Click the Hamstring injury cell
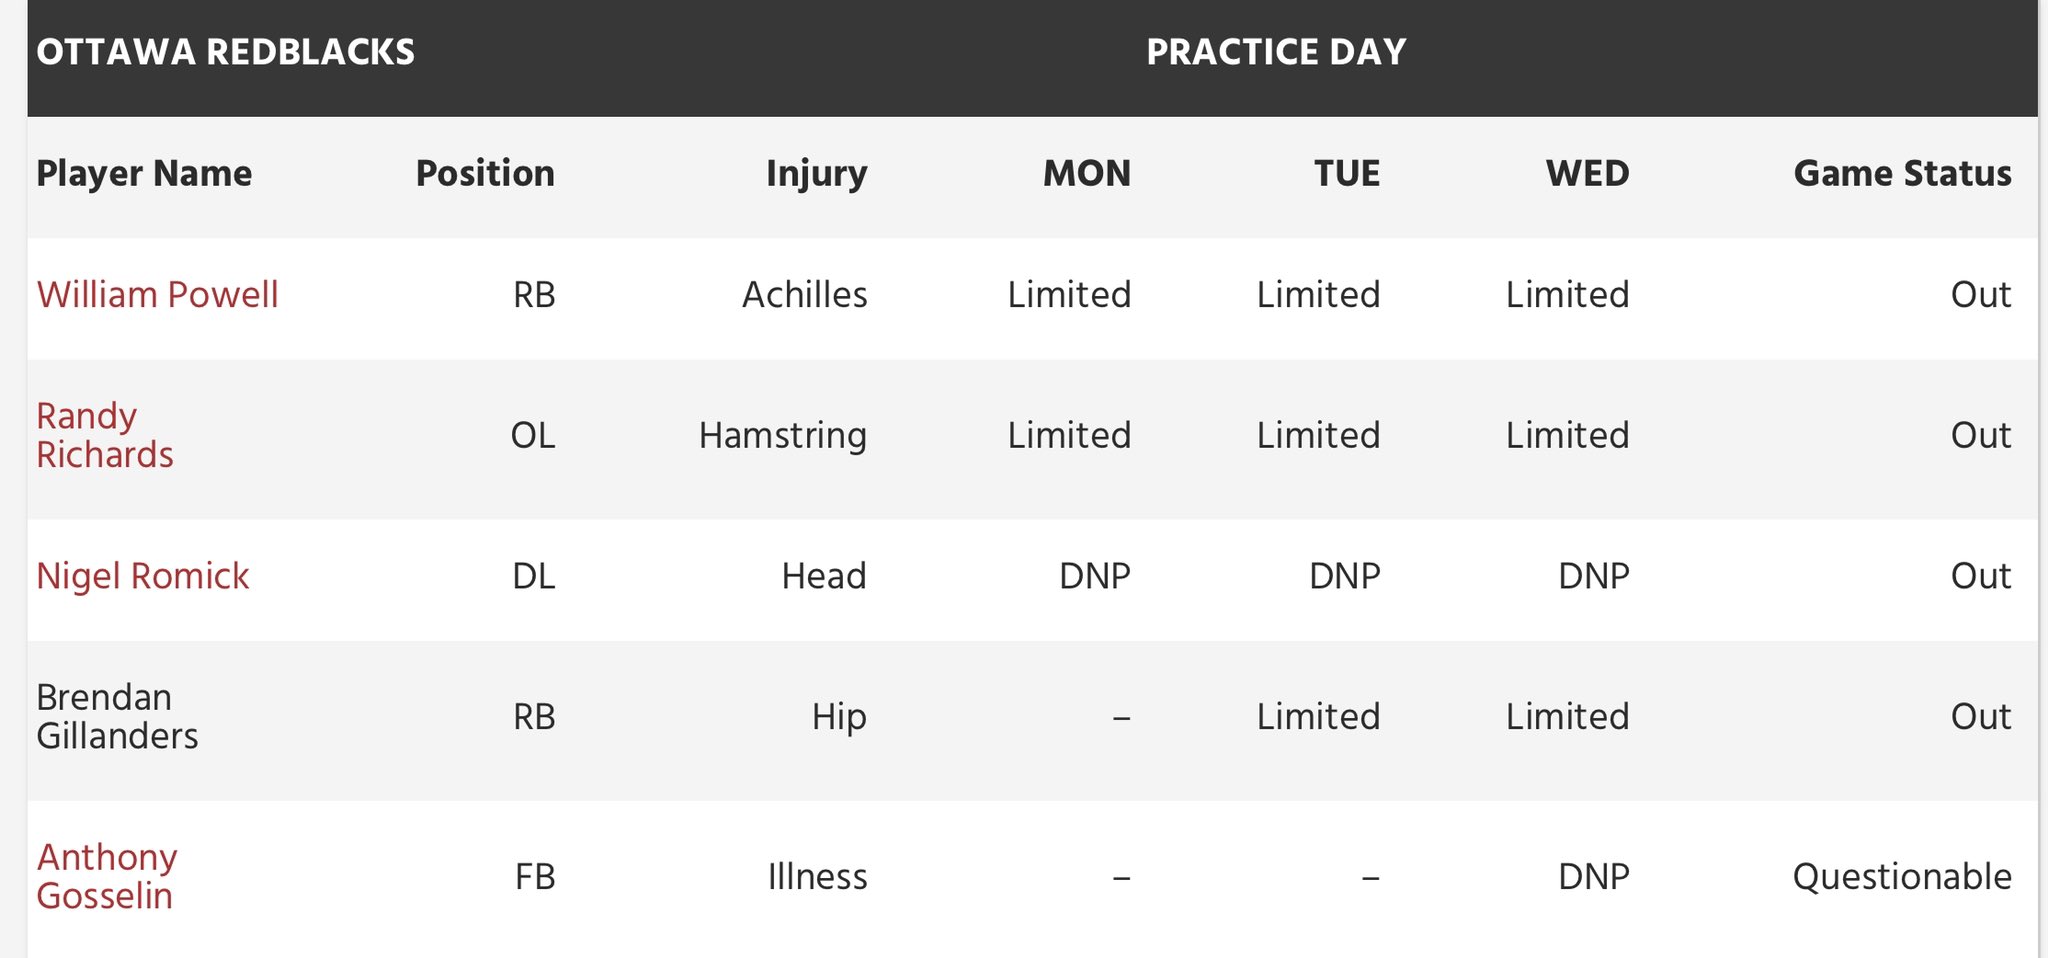This screenshot has width=2048, height=958. click(x=783, y=436)
